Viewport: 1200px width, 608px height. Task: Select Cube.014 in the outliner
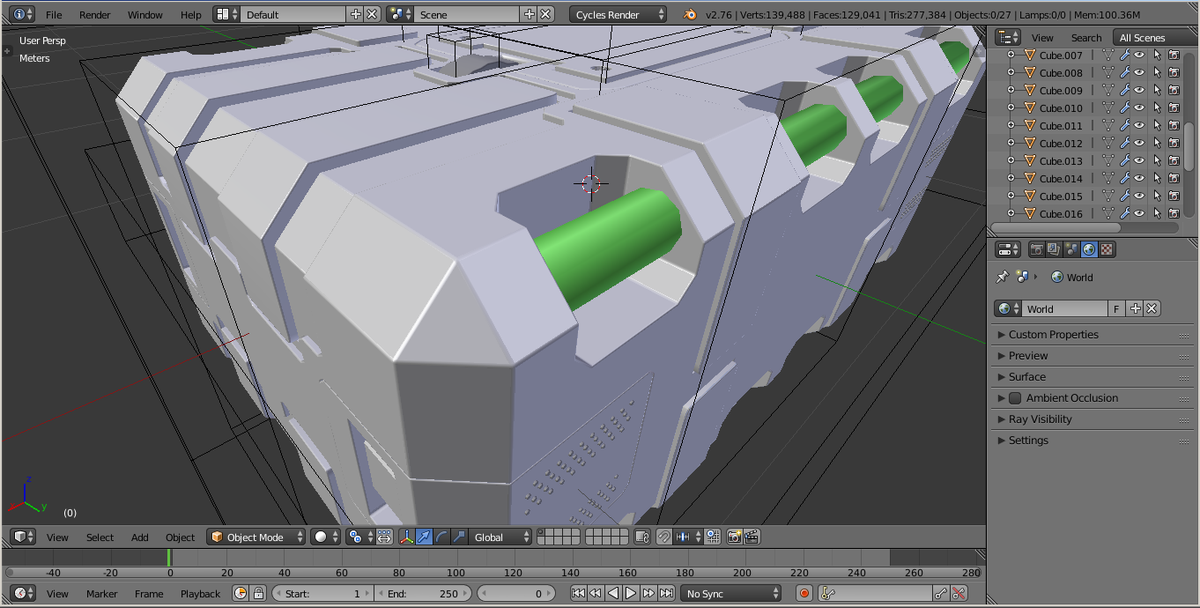coord(1060,178)
